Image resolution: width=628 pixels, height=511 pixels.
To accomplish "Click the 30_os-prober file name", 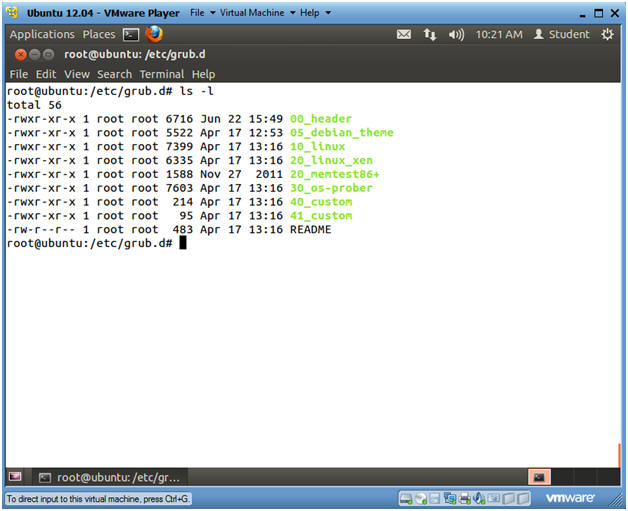I will 331,188.
